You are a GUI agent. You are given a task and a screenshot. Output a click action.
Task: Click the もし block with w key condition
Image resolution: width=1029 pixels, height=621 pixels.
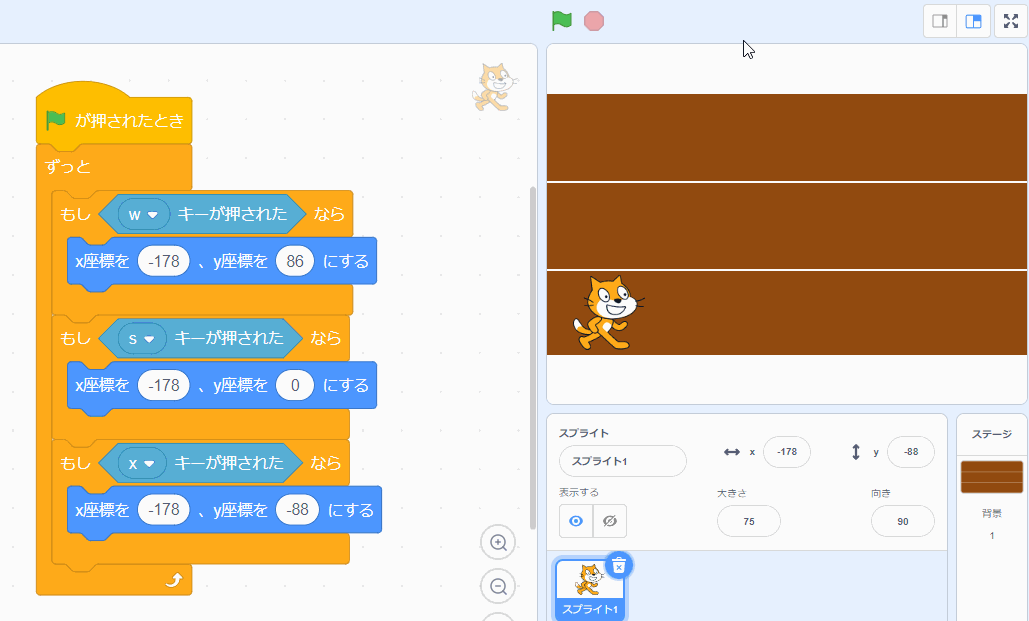click(75, 214)
